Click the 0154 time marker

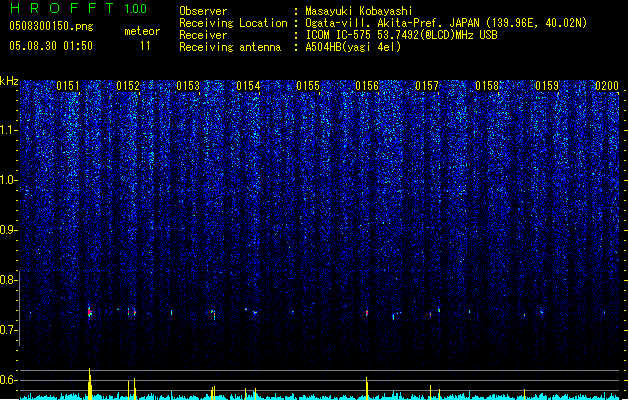(248, 86)
